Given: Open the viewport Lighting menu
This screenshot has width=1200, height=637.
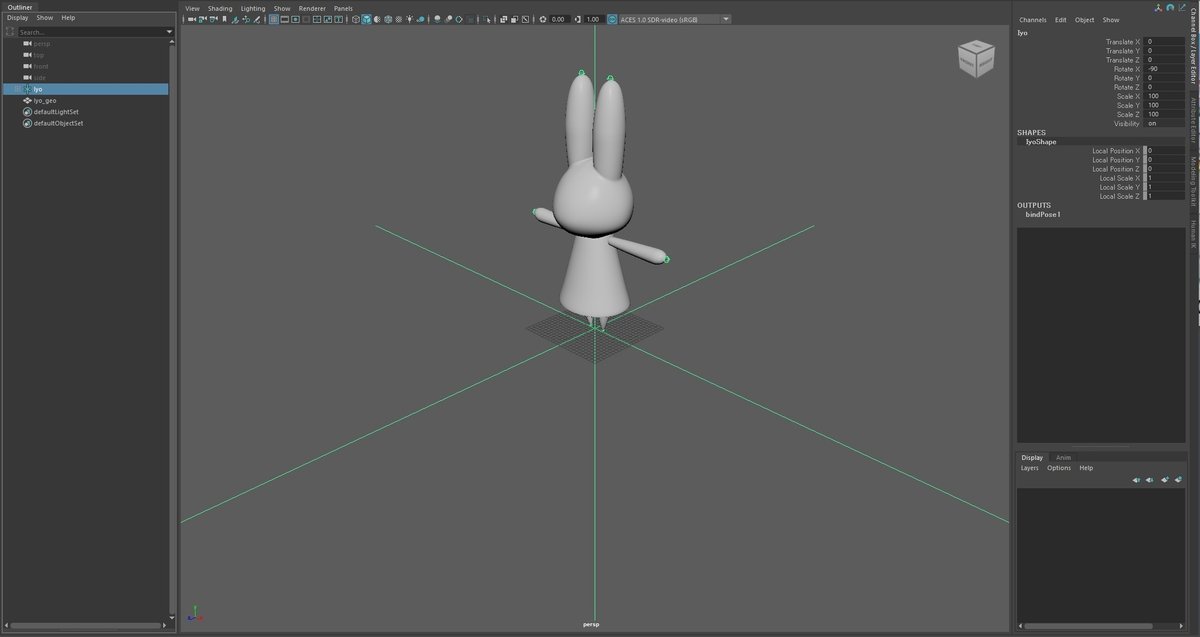Looking at the screenshot, I should [x=253, y=8].
